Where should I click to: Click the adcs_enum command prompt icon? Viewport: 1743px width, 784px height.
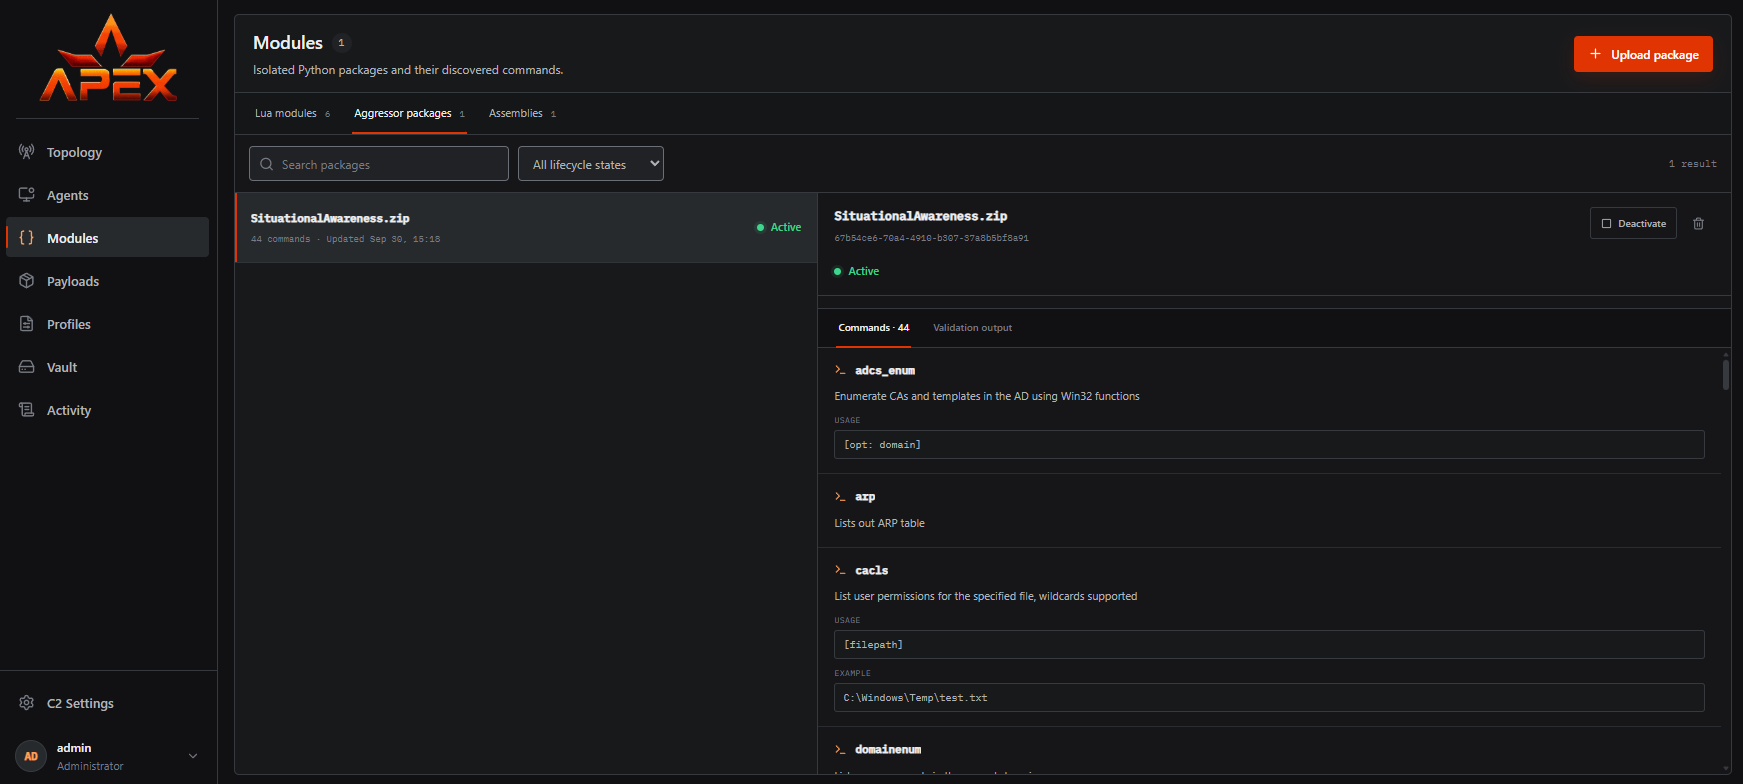(840, 370)
